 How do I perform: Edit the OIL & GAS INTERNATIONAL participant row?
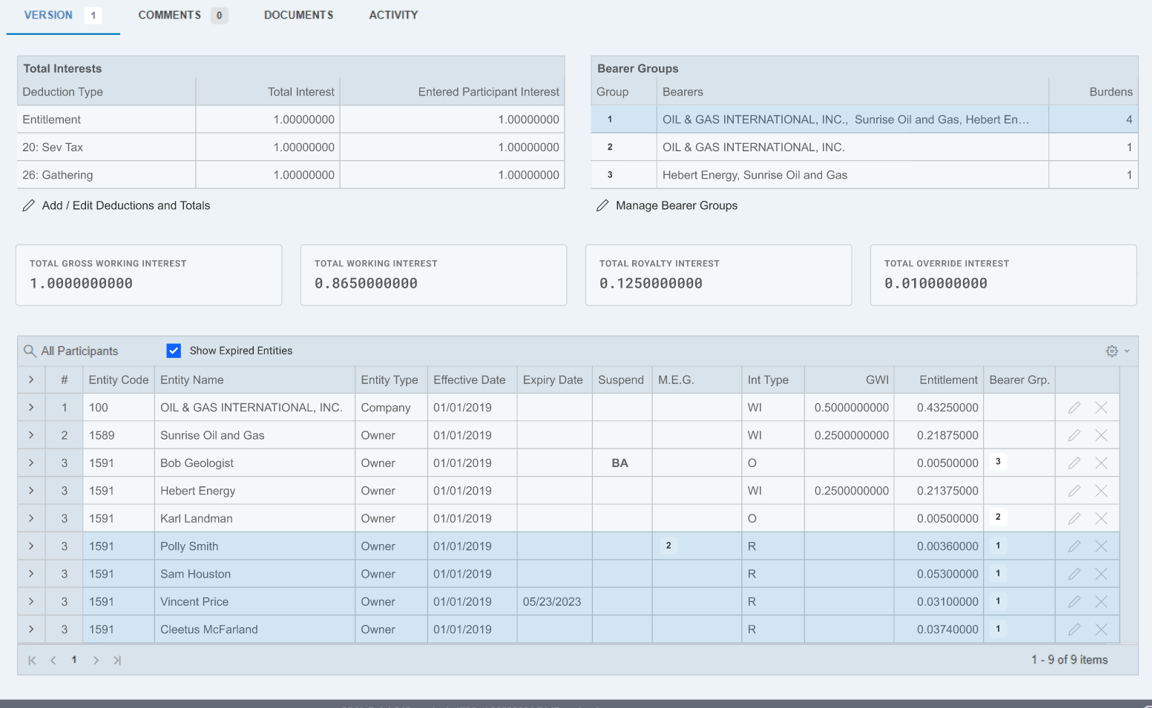click(1074, 408)
